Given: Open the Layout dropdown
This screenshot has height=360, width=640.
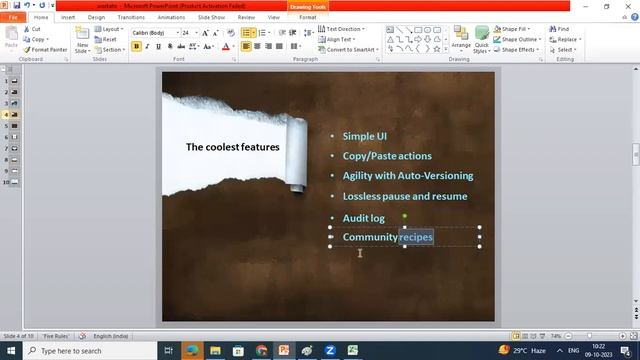Looking at the screenshot, I should [x=109, y=29].
